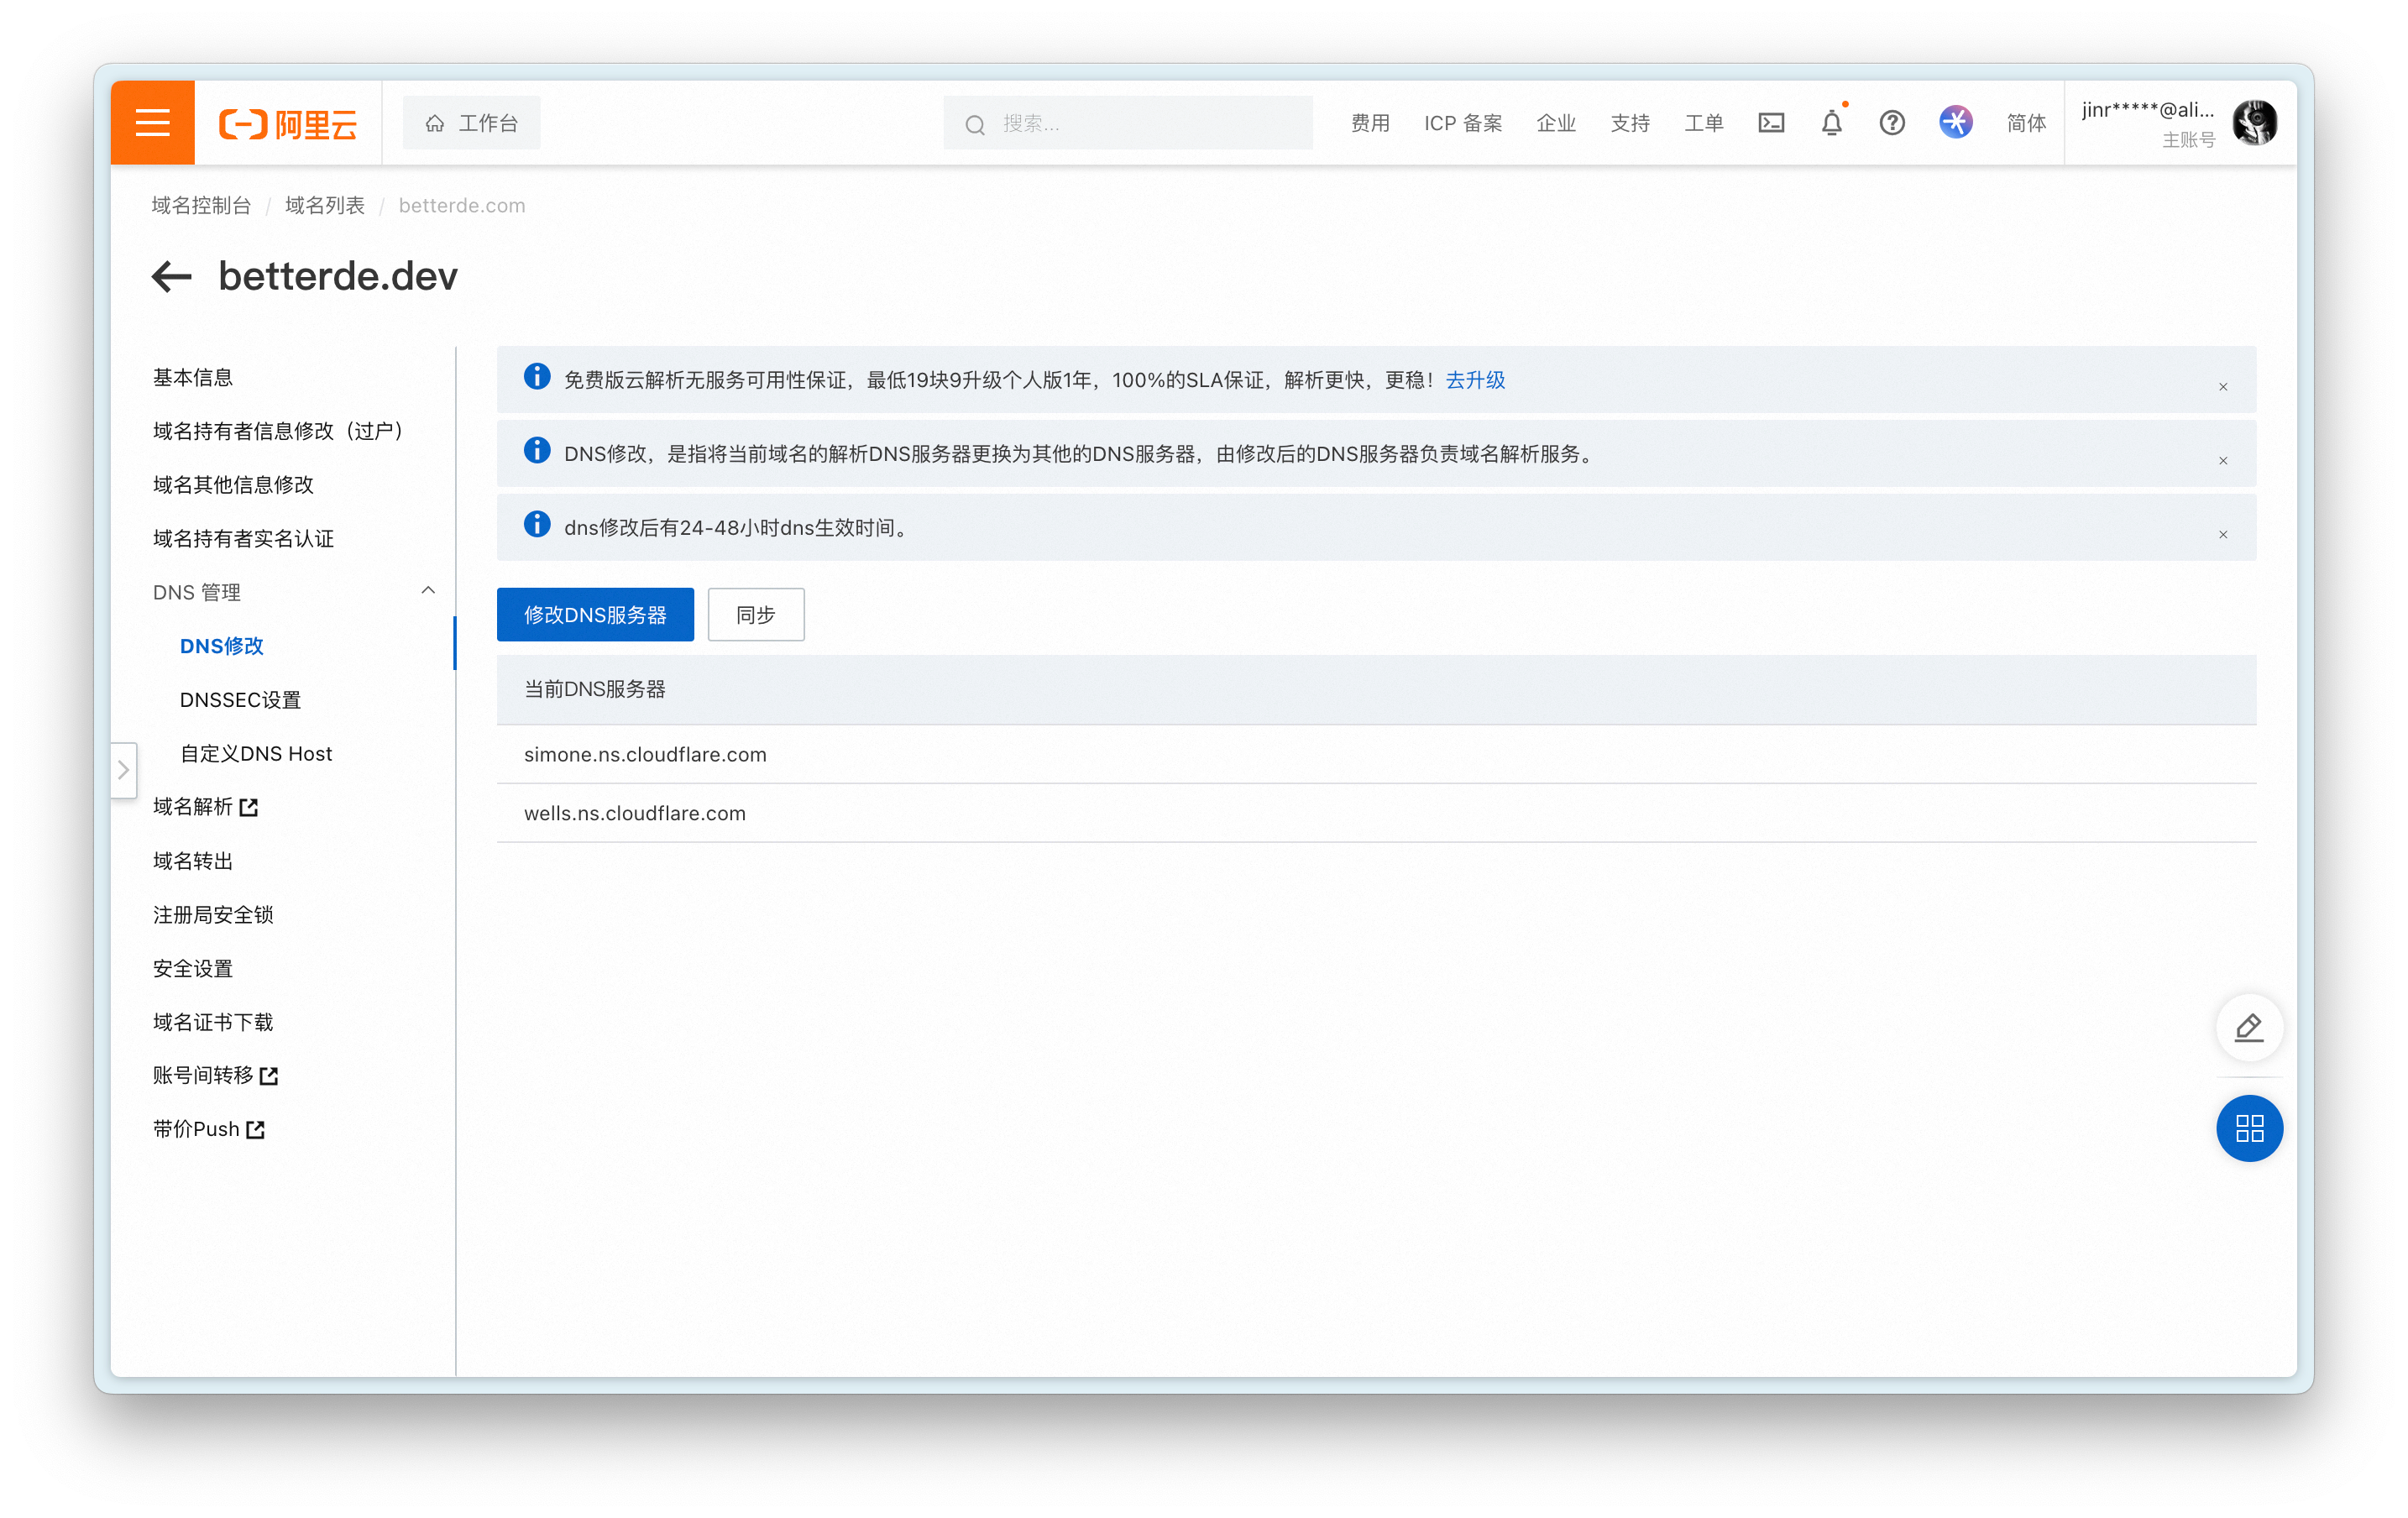Click the 同步 button
The width and height of the screenshot is (2408, 1518).
[756, 615]
